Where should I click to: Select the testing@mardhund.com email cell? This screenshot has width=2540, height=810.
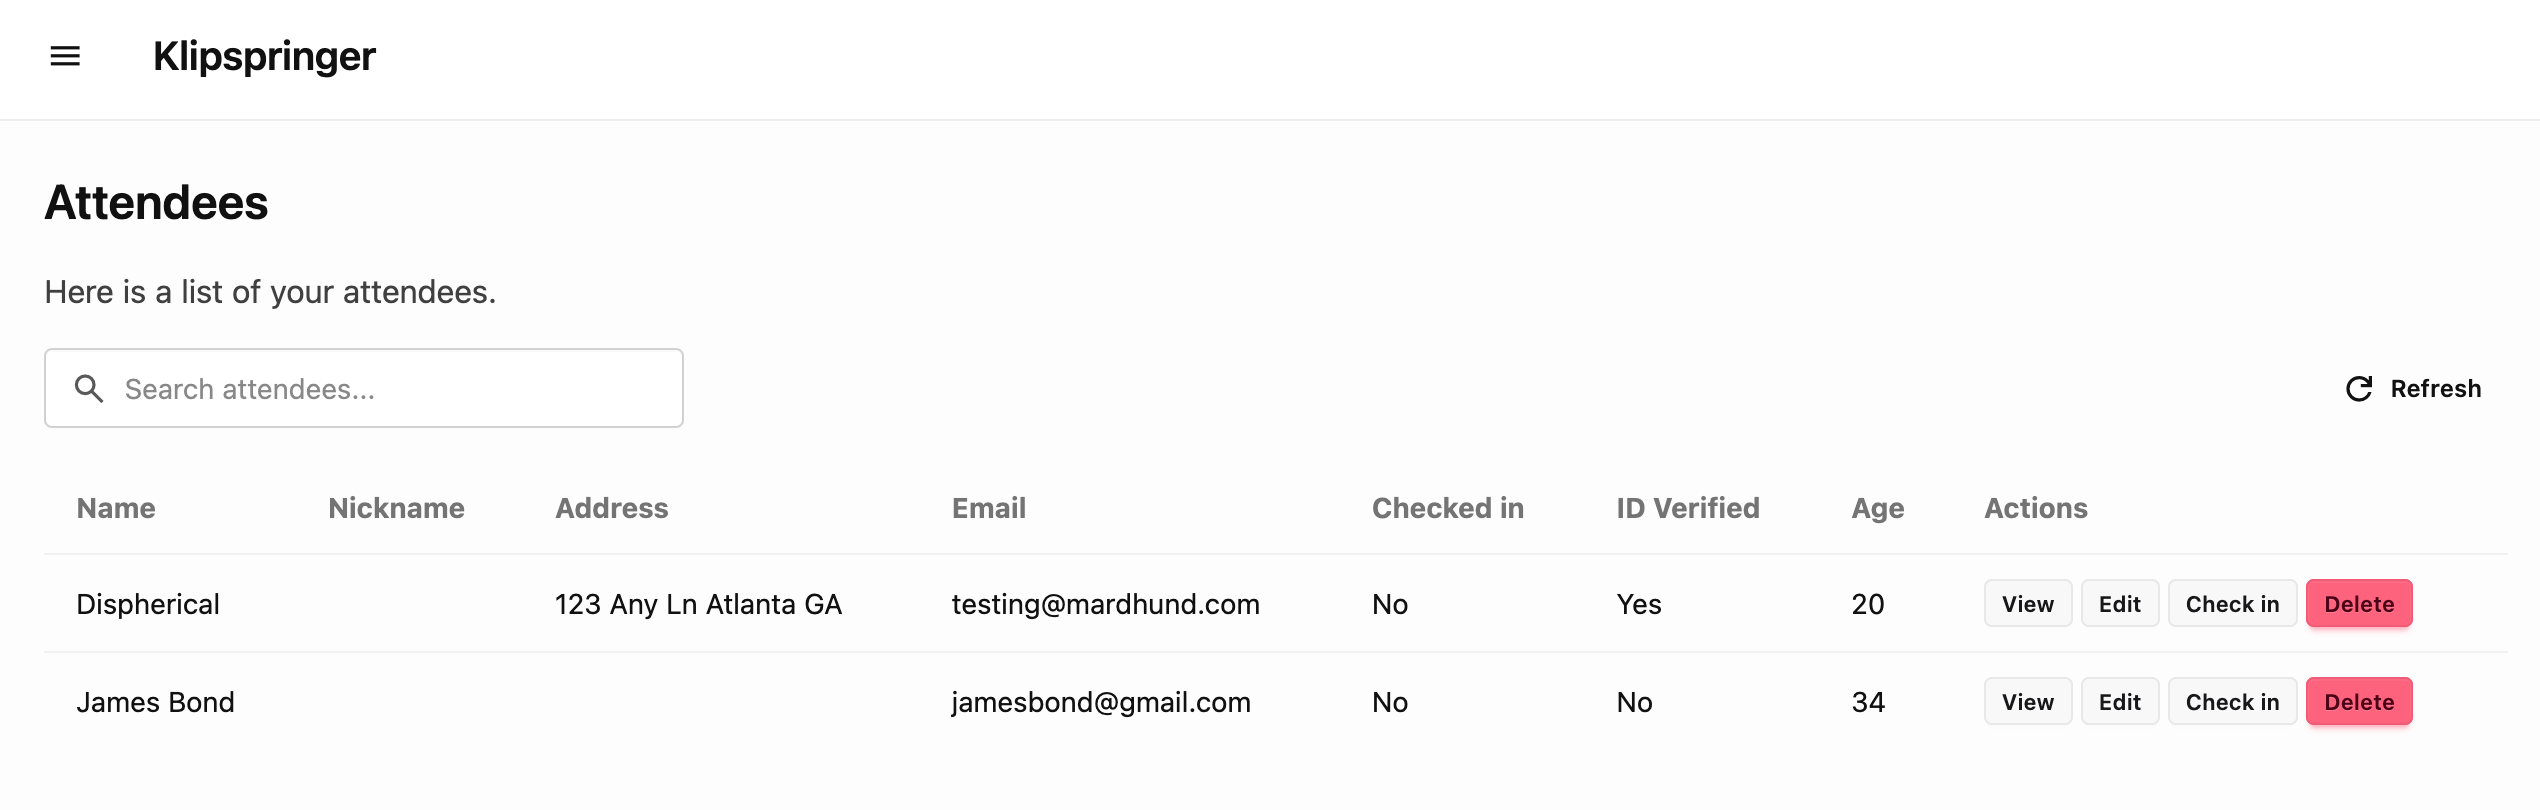point(1105,604)
